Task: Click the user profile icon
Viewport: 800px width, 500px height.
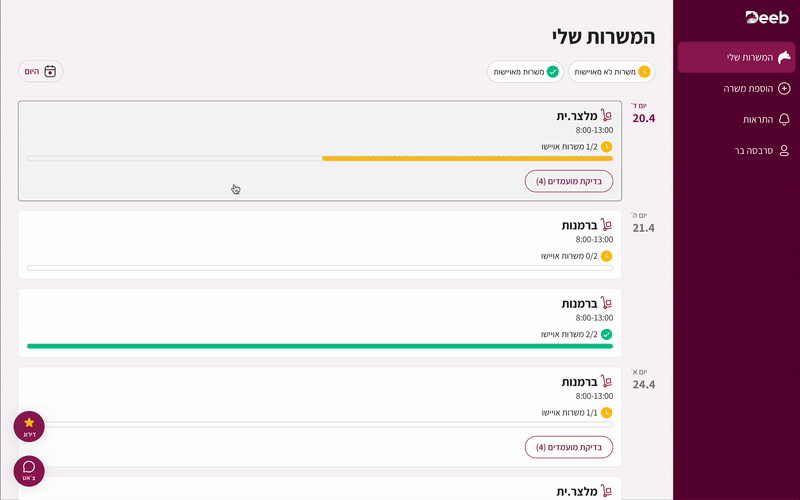Action: click(784, 151)
